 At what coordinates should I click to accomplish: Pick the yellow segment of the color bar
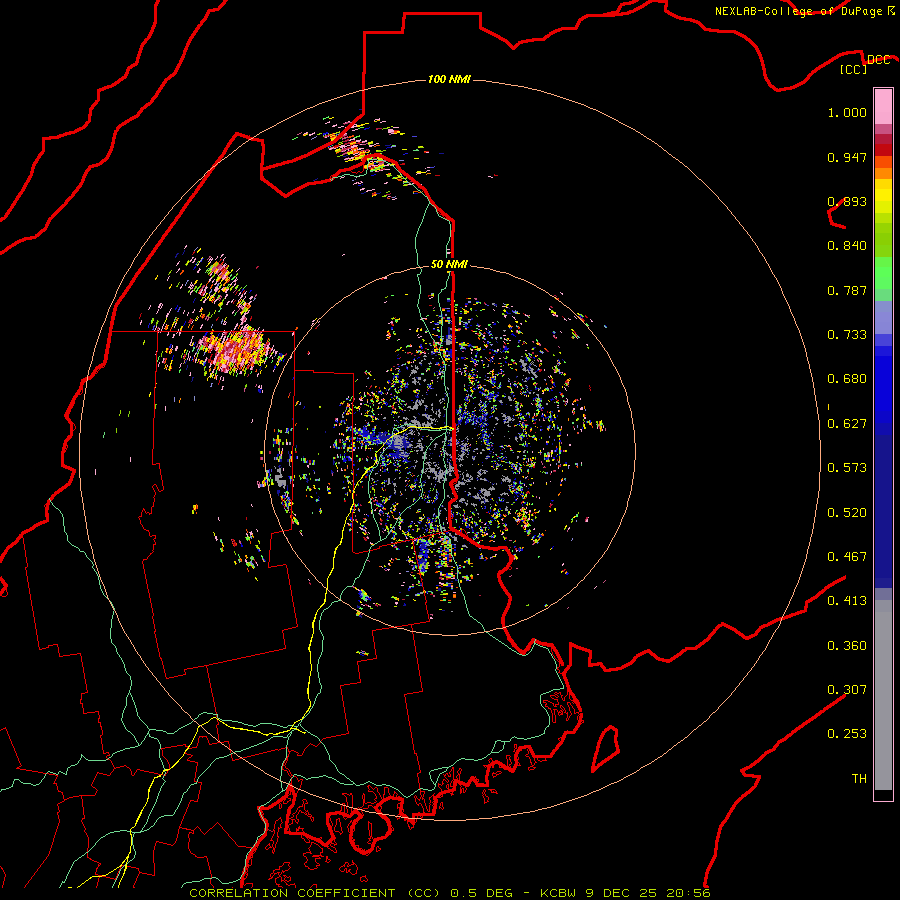pyautogui.click(x=883, y=196)
